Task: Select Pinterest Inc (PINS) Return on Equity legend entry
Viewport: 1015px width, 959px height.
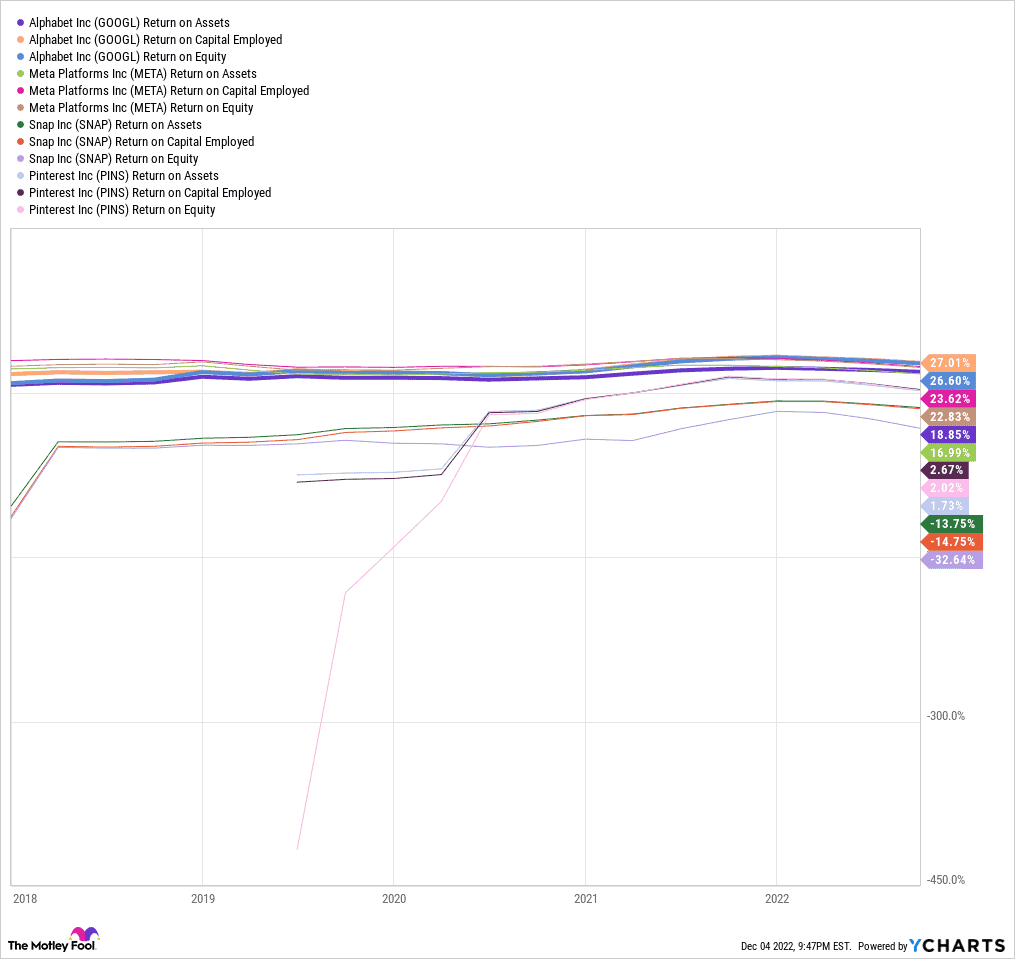Action: 122,210
